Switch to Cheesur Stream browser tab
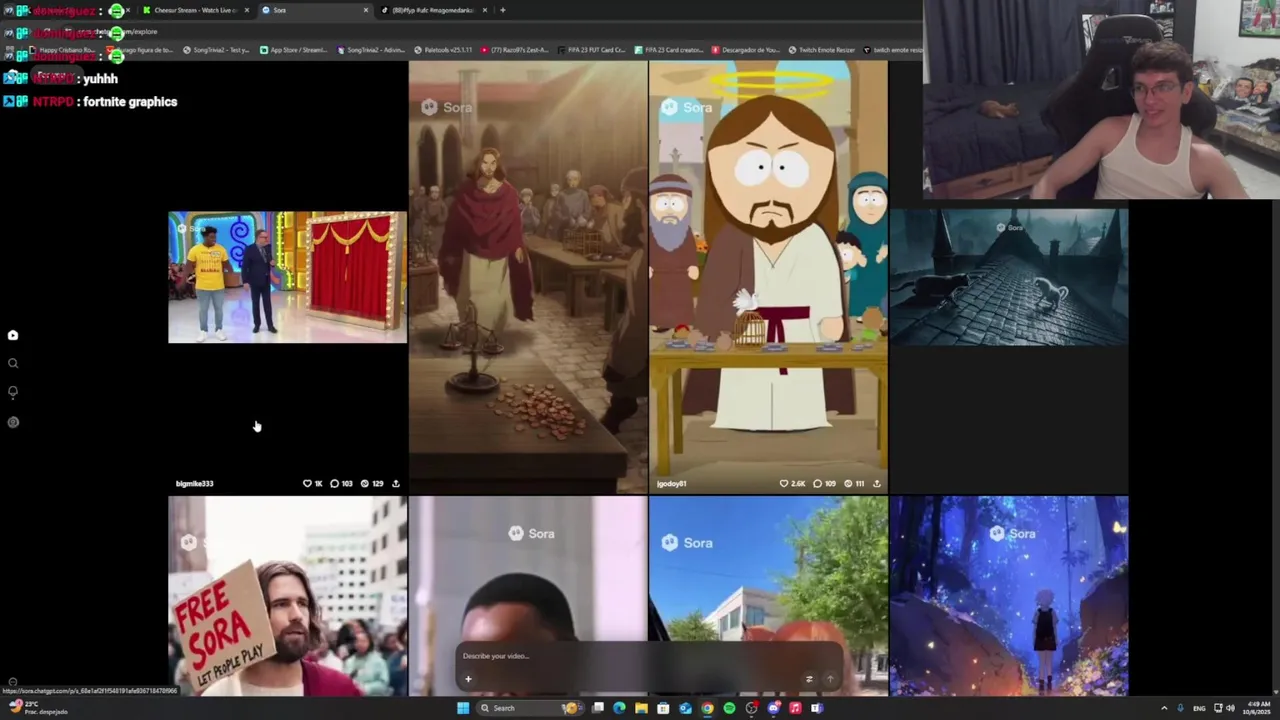This screenshot has width=1280, height=720. click(x=195, y=10)
